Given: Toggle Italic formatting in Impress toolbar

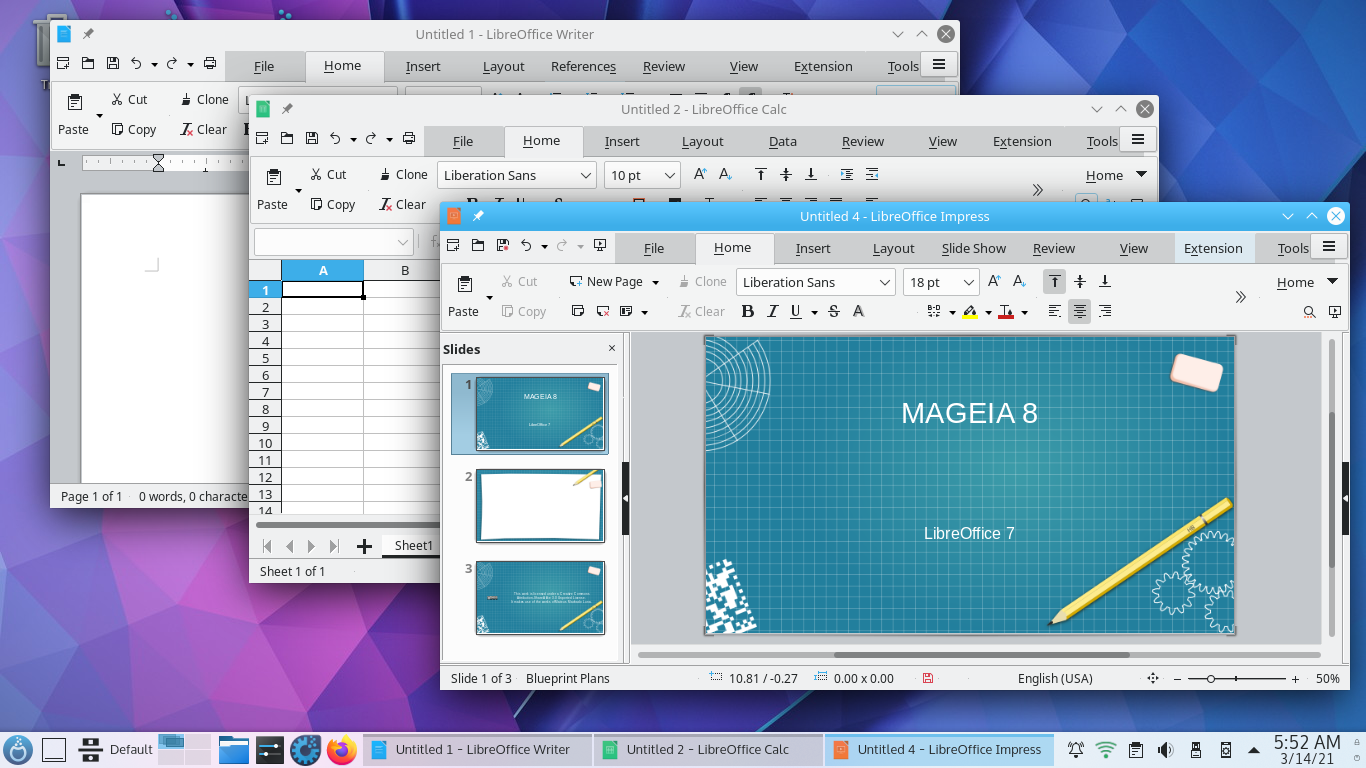Looking at the screenshot, I should coord(772,312).
